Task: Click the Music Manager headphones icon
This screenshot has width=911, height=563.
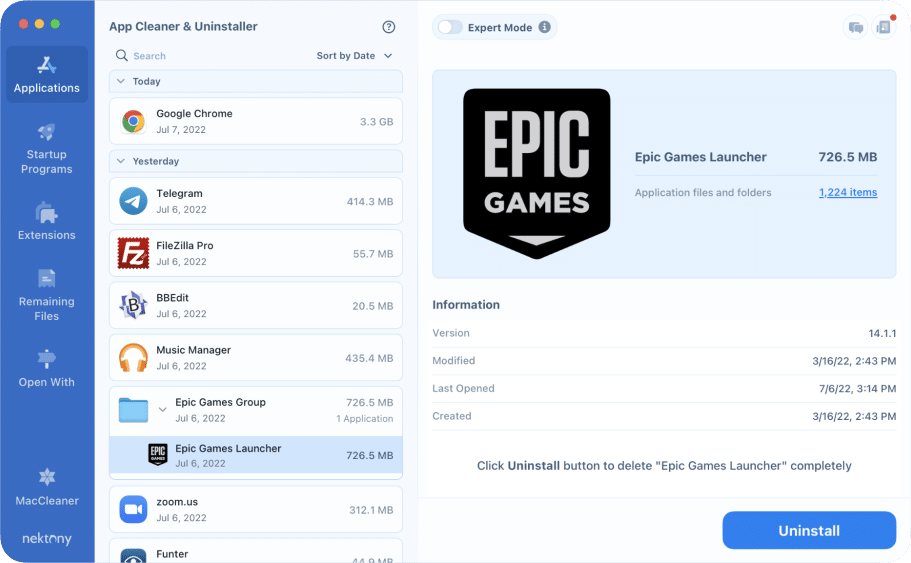Action: (x=133, y=357)
